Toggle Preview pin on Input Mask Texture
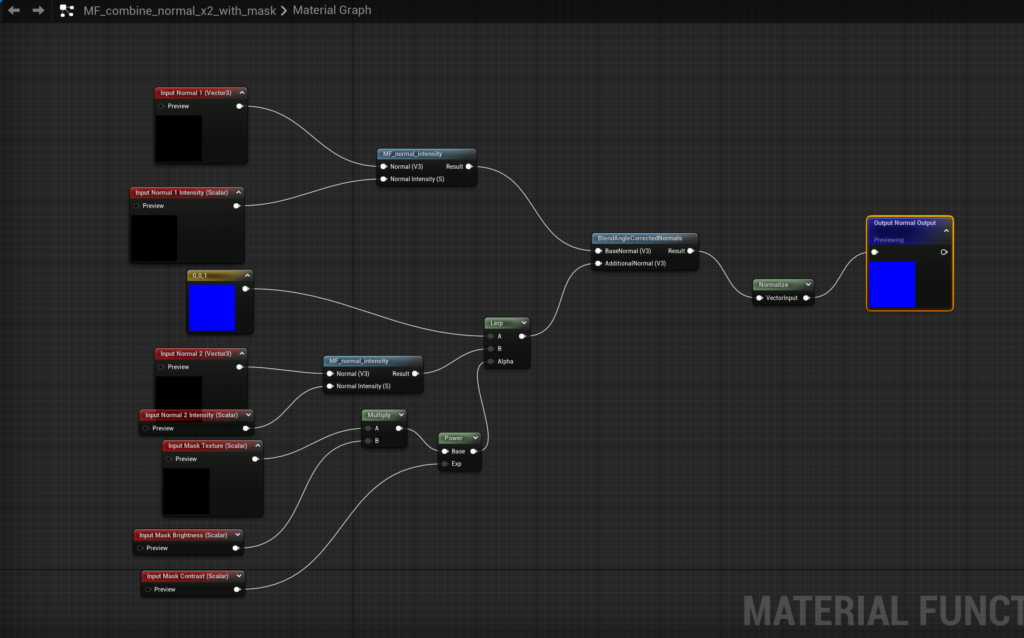The width and height of the screenshot is (1024, 638). 168,459
